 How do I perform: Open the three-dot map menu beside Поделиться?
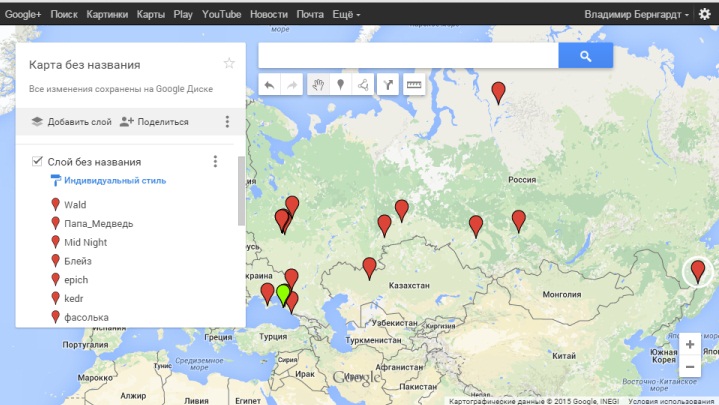(x=227, y=122)
